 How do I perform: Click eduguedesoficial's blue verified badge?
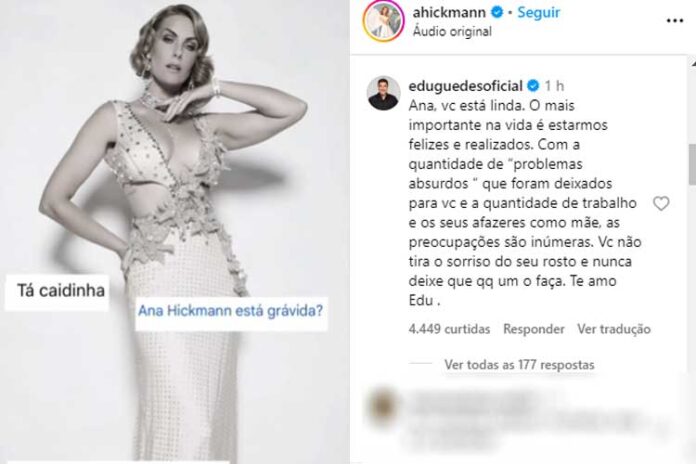tap(533, 85)
